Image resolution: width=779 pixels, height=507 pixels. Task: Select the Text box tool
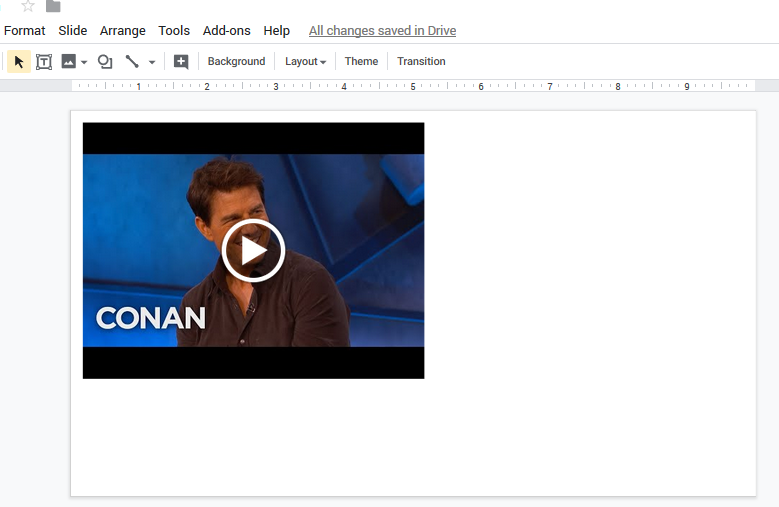[x=44, y=62]
